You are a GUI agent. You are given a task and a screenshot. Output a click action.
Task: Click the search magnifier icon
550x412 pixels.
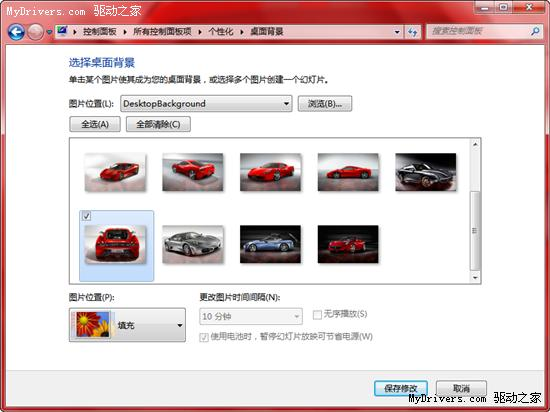[535, 32]
